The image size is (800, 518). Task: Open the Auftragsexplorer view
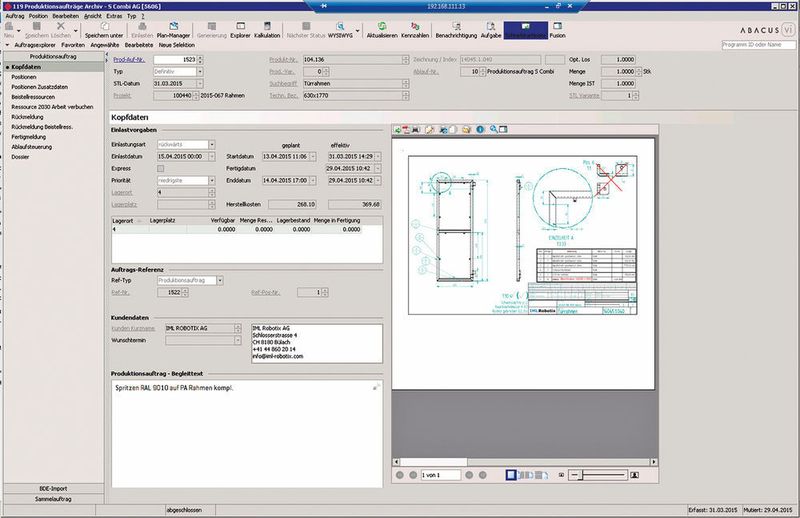[x=35, y=45]
